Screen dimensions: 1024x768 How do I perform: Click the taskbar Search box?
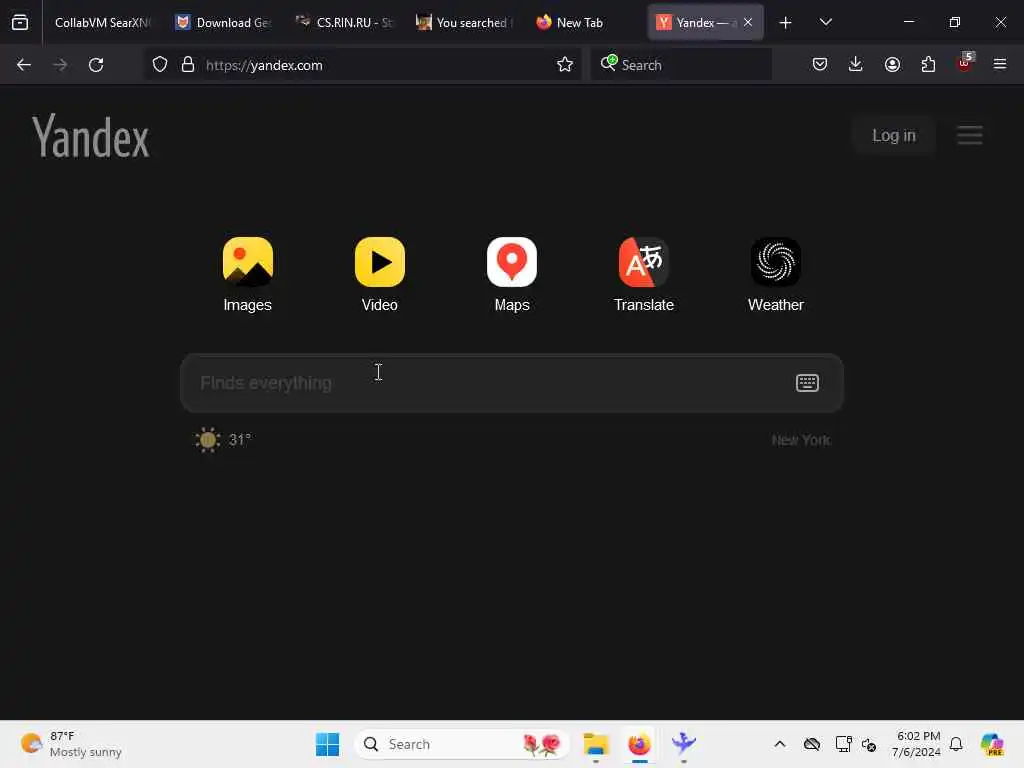tap(462, 744)
